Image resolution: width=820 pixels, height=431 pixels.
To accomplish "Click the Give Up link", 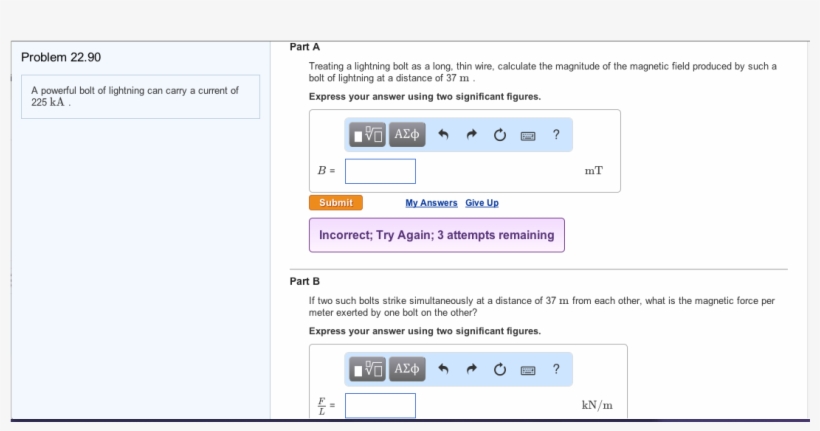I will tap(482, 203).
